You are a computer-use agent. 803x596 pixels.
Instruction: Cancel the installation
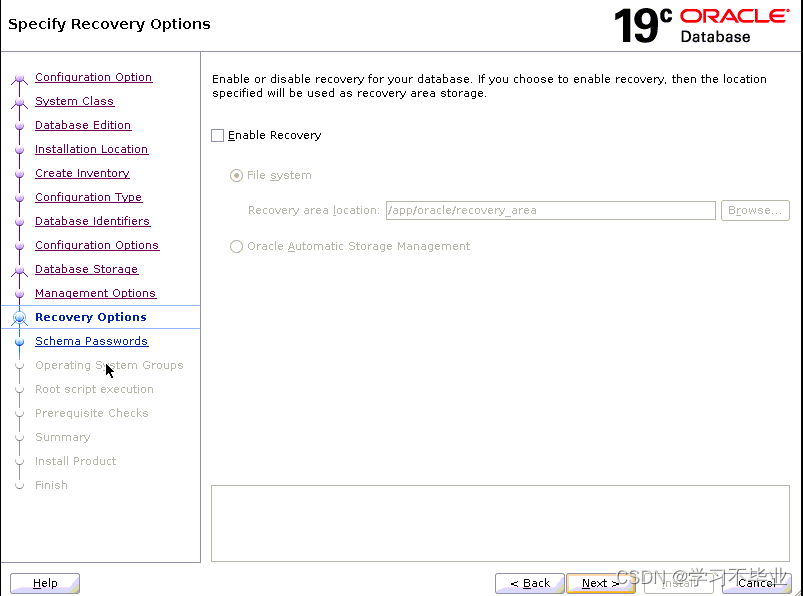[x=755, y=583]
